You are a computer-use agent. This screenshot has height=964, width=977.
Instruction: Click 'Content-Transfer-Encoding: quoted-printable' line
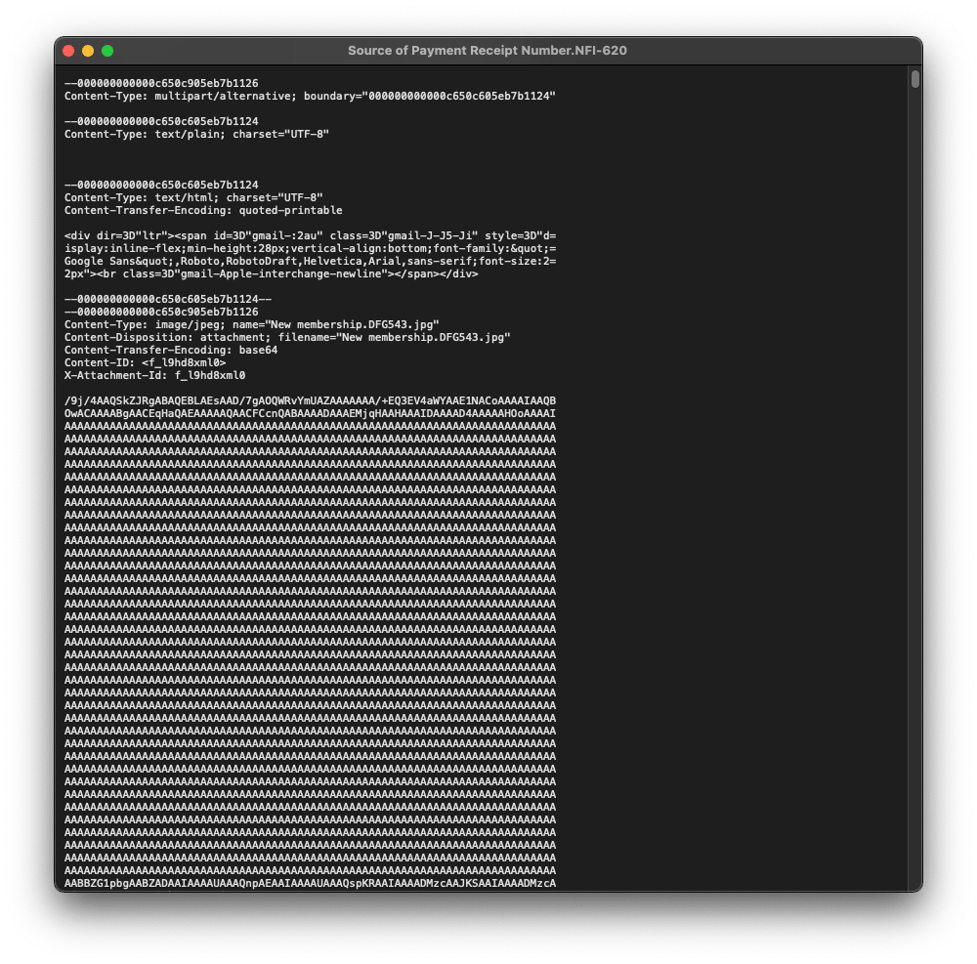click(x=203, y=211)
